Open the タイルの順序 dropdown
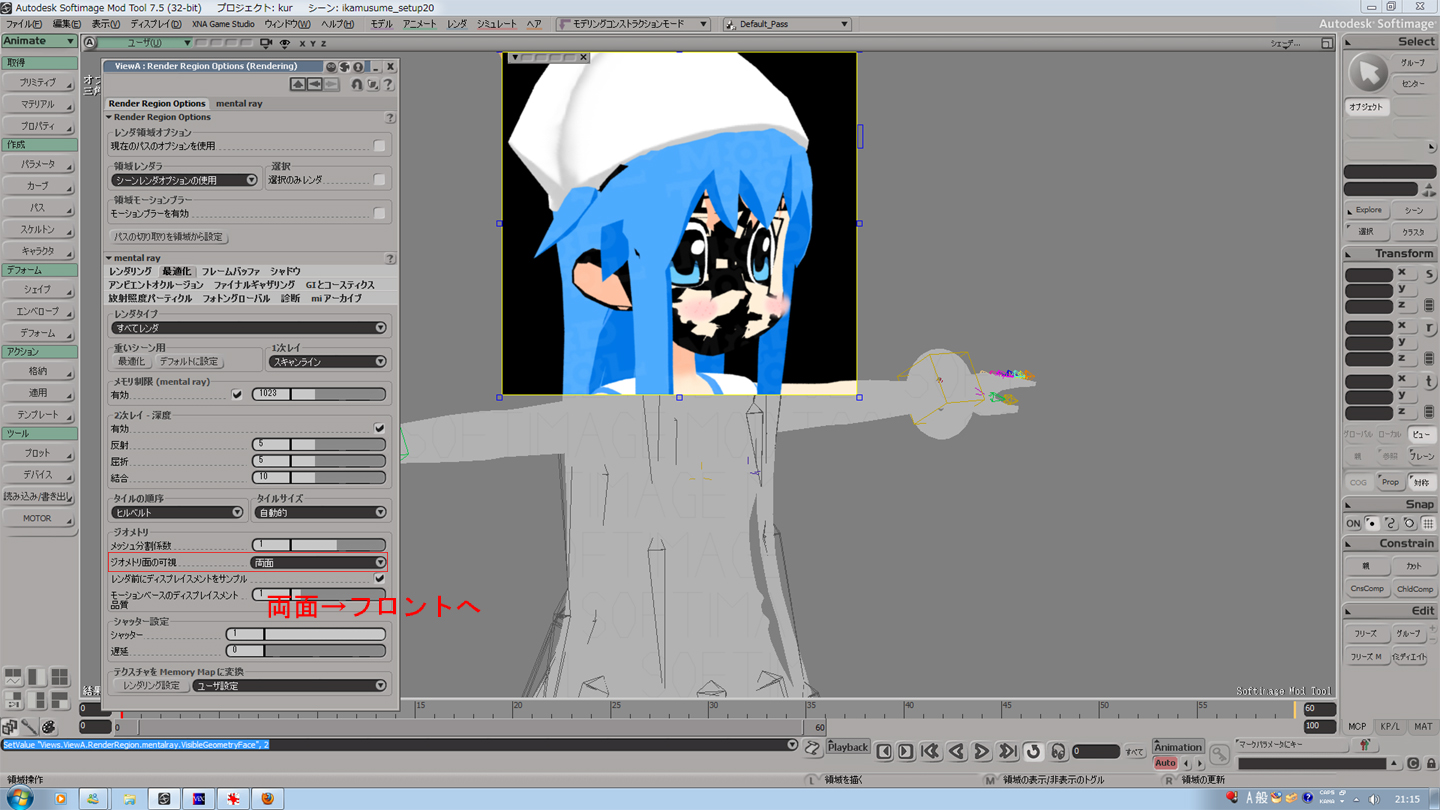This screenshot has width=1440, height=810. point(177,512)
